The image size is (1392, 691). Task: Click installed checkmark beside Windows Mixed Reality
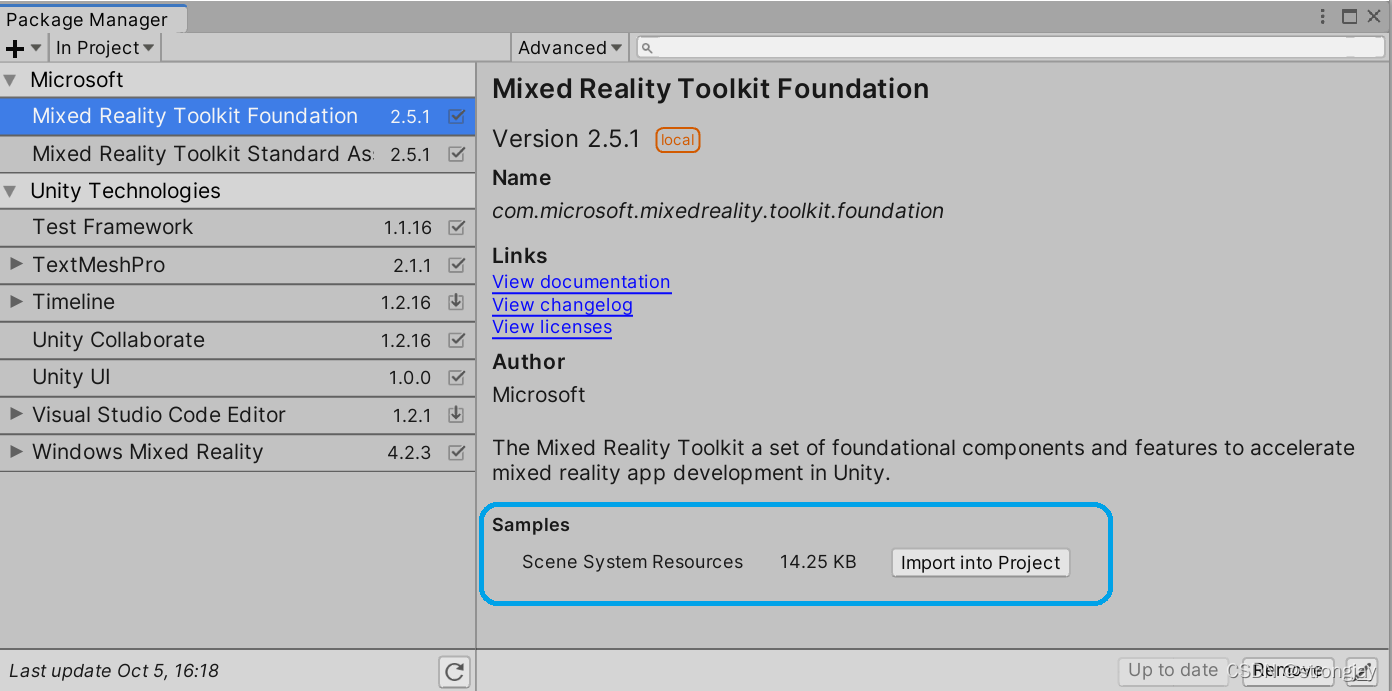point(457,452)
